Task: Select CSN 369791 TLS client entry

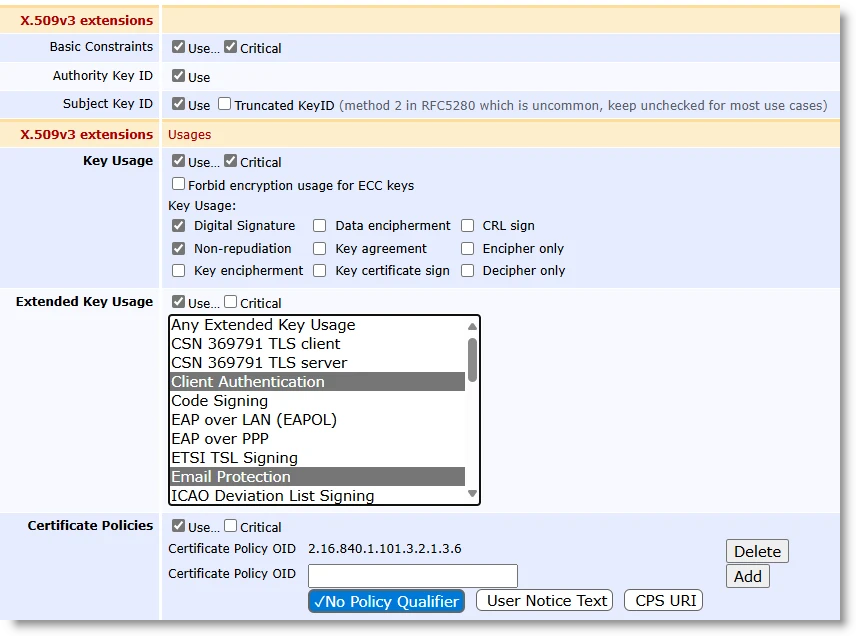Action: [x=317, y=344]
